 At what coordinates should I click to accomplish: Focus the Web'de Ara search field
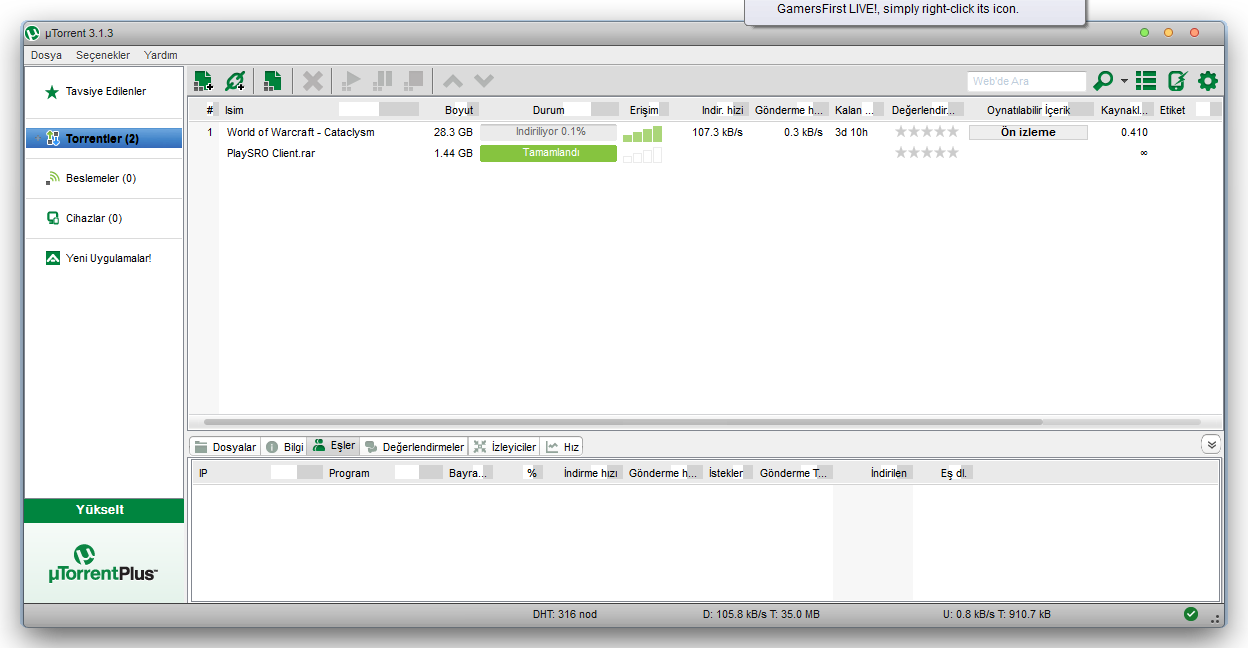click(1026, 81)
